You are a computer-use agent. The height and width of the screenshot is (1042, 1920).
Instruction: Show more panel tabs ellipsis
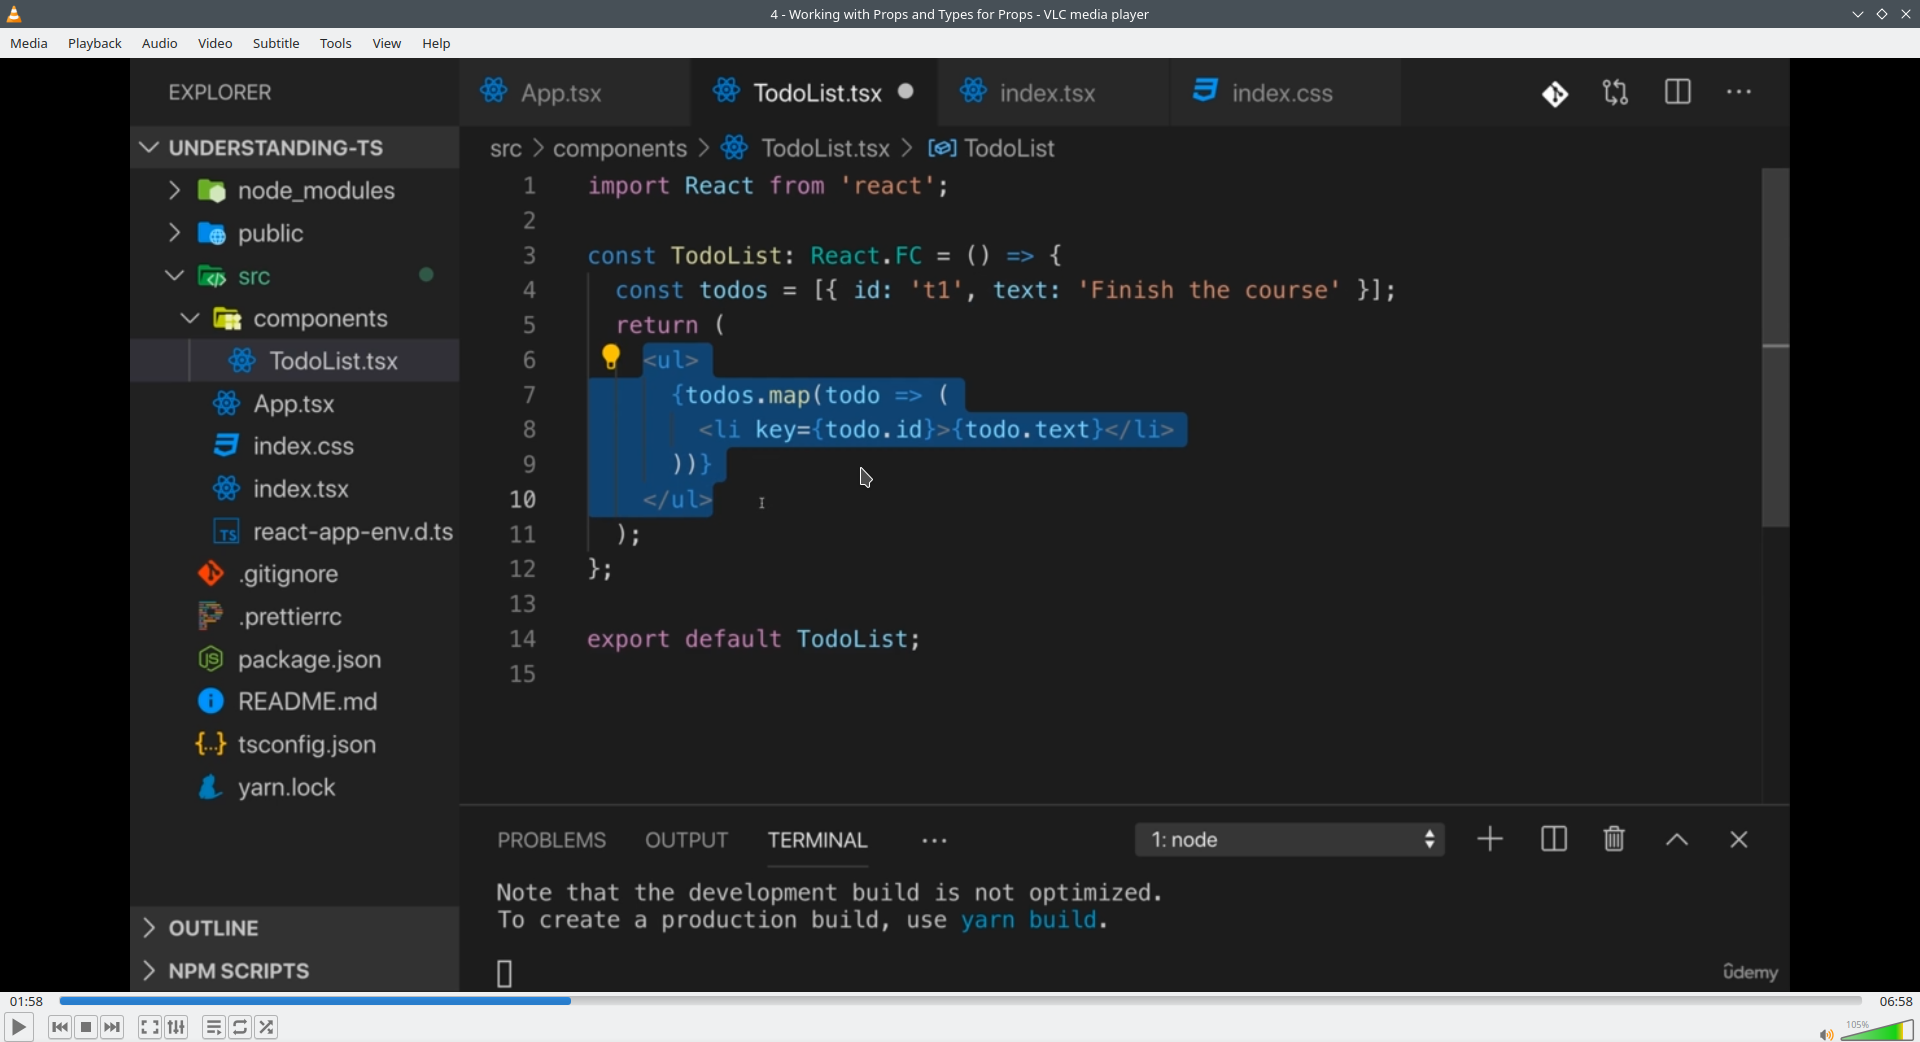[935, 841]
